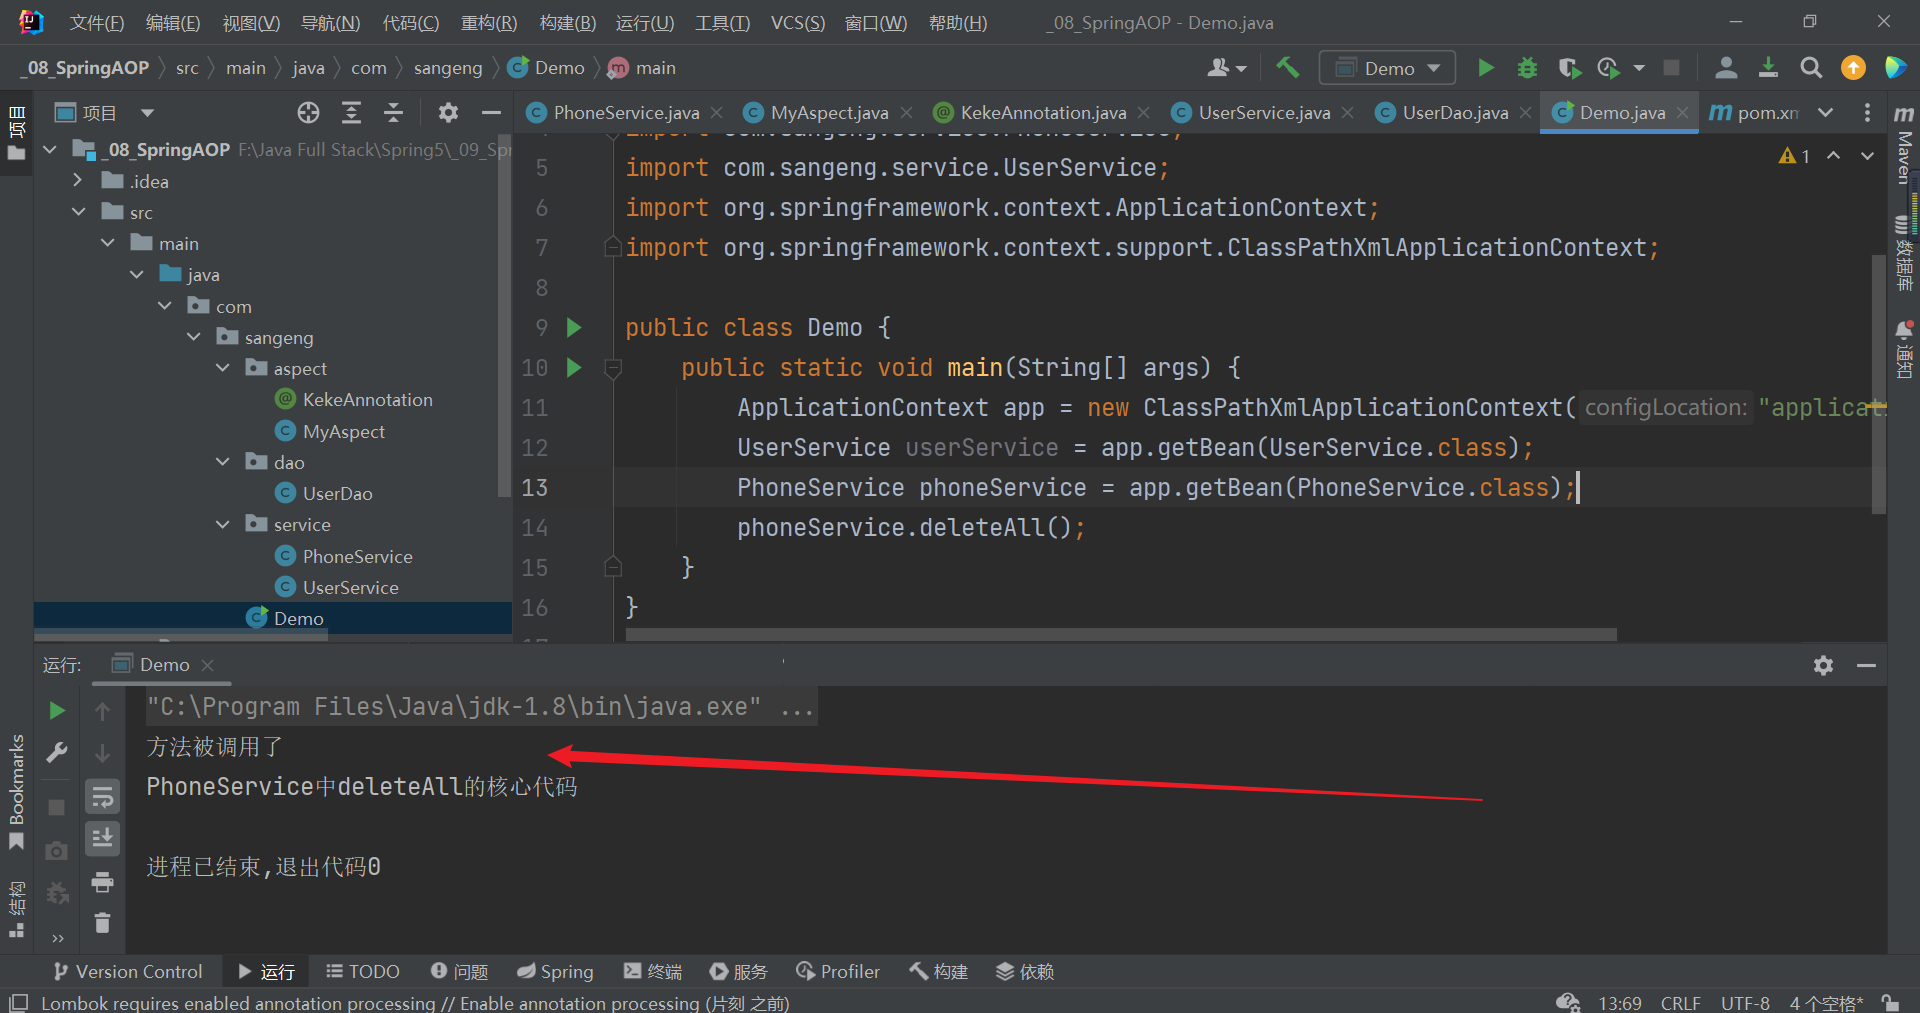Rerun Demo in Run tool window
This screenshot has height=1013, width=1920.
tap(57, 710)
